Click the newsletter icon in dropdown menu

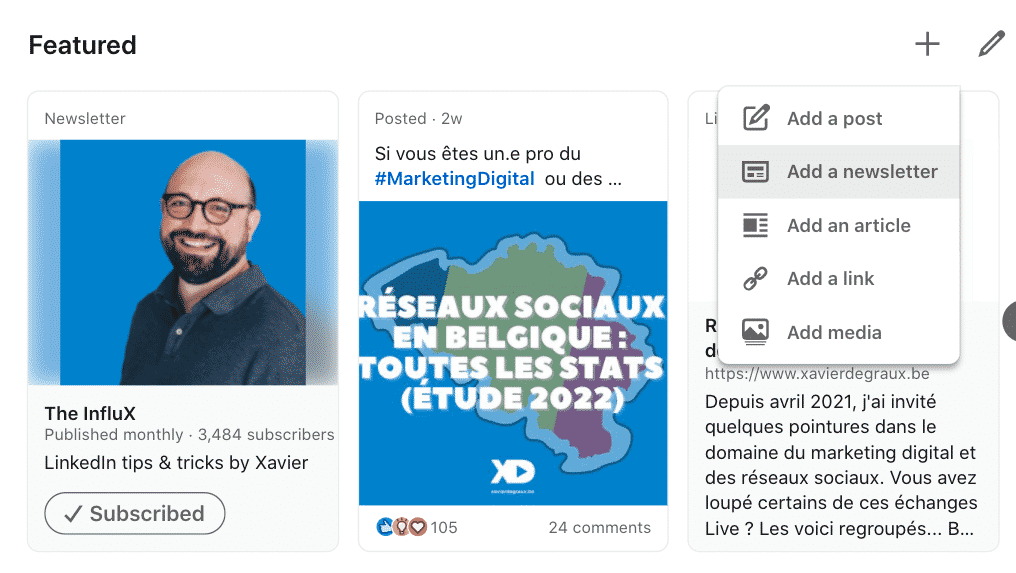(756, 172)
